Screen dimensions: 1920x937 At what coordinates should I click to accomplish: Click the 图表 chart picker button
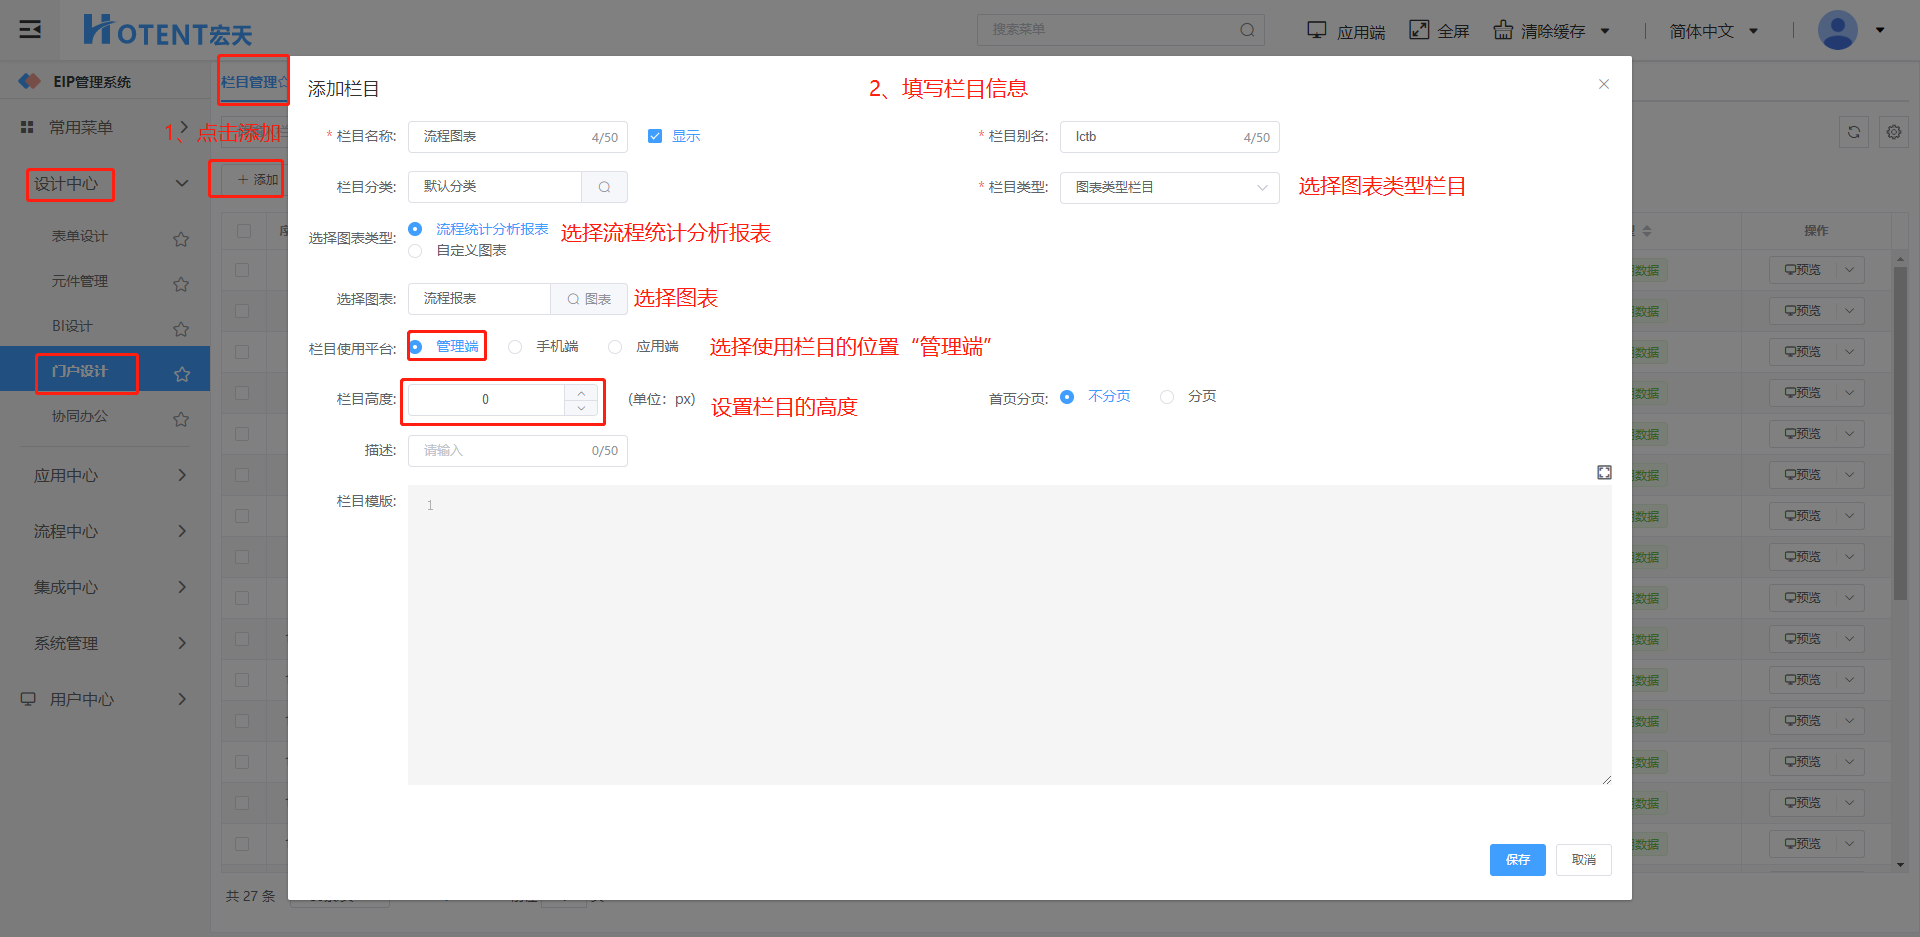pyautogui.click(x=589, y=299)
